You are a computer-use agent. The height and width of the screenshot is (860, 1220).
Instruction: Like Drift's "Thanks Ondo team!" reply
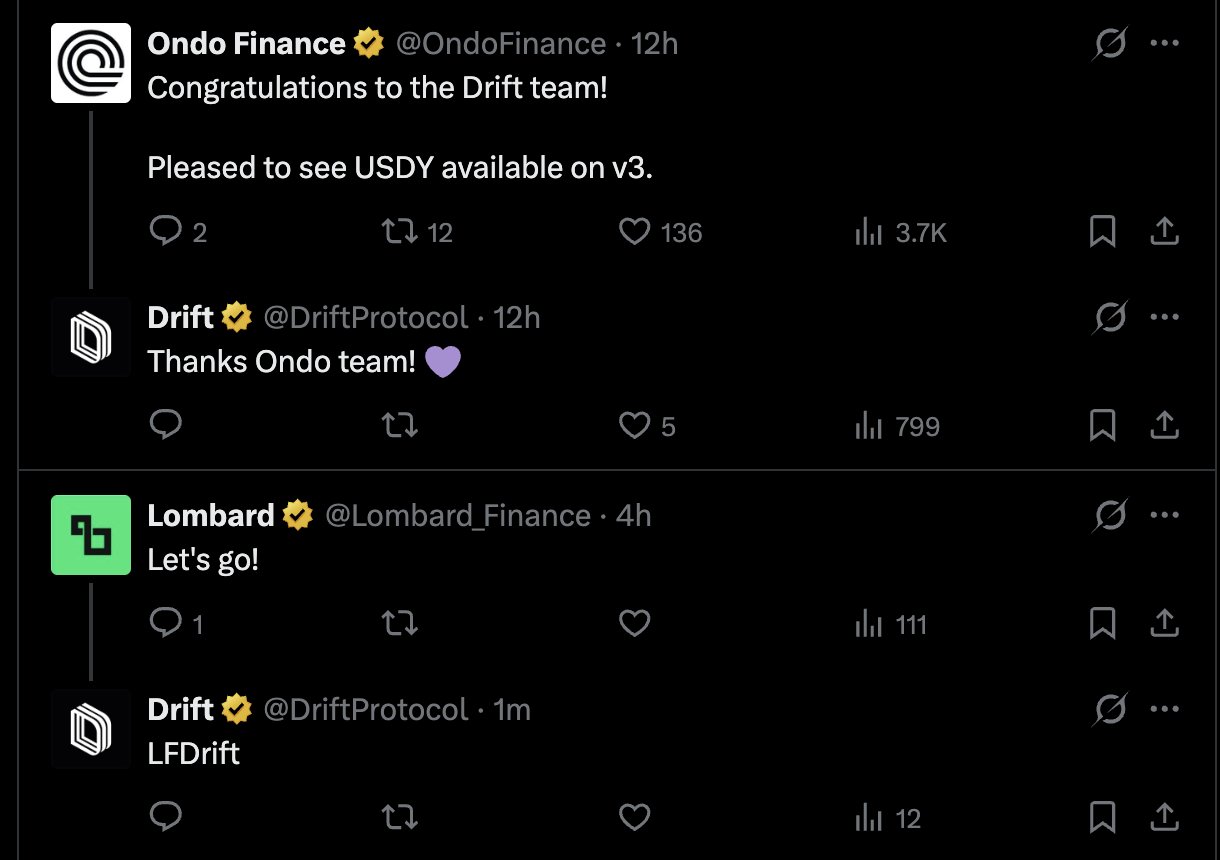point(635,426)
